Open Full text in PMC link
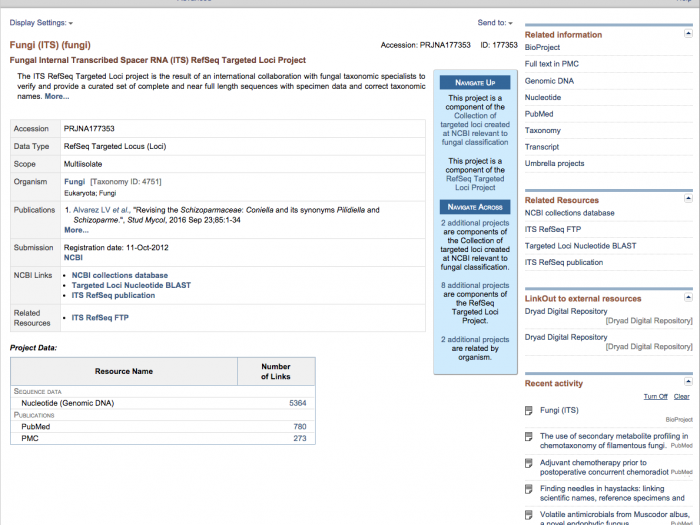The width and height of the screenshot is (700, 525). [x=551, y=64]
